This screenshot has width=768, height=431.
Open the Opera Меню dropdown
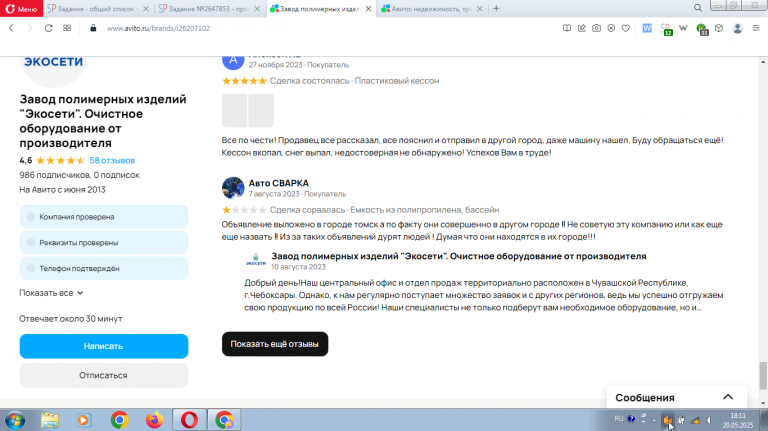click(22, 9)
